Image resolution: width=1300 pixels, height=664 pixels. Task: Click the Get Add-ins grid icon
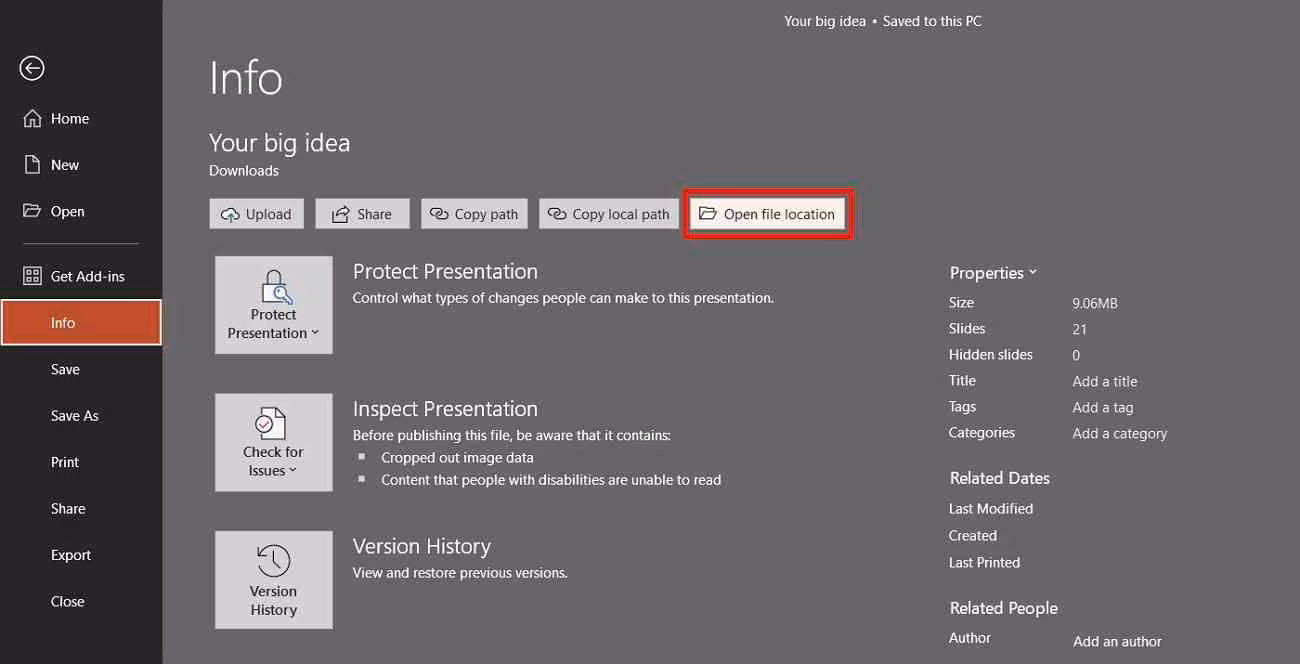[x=32, y=276]
